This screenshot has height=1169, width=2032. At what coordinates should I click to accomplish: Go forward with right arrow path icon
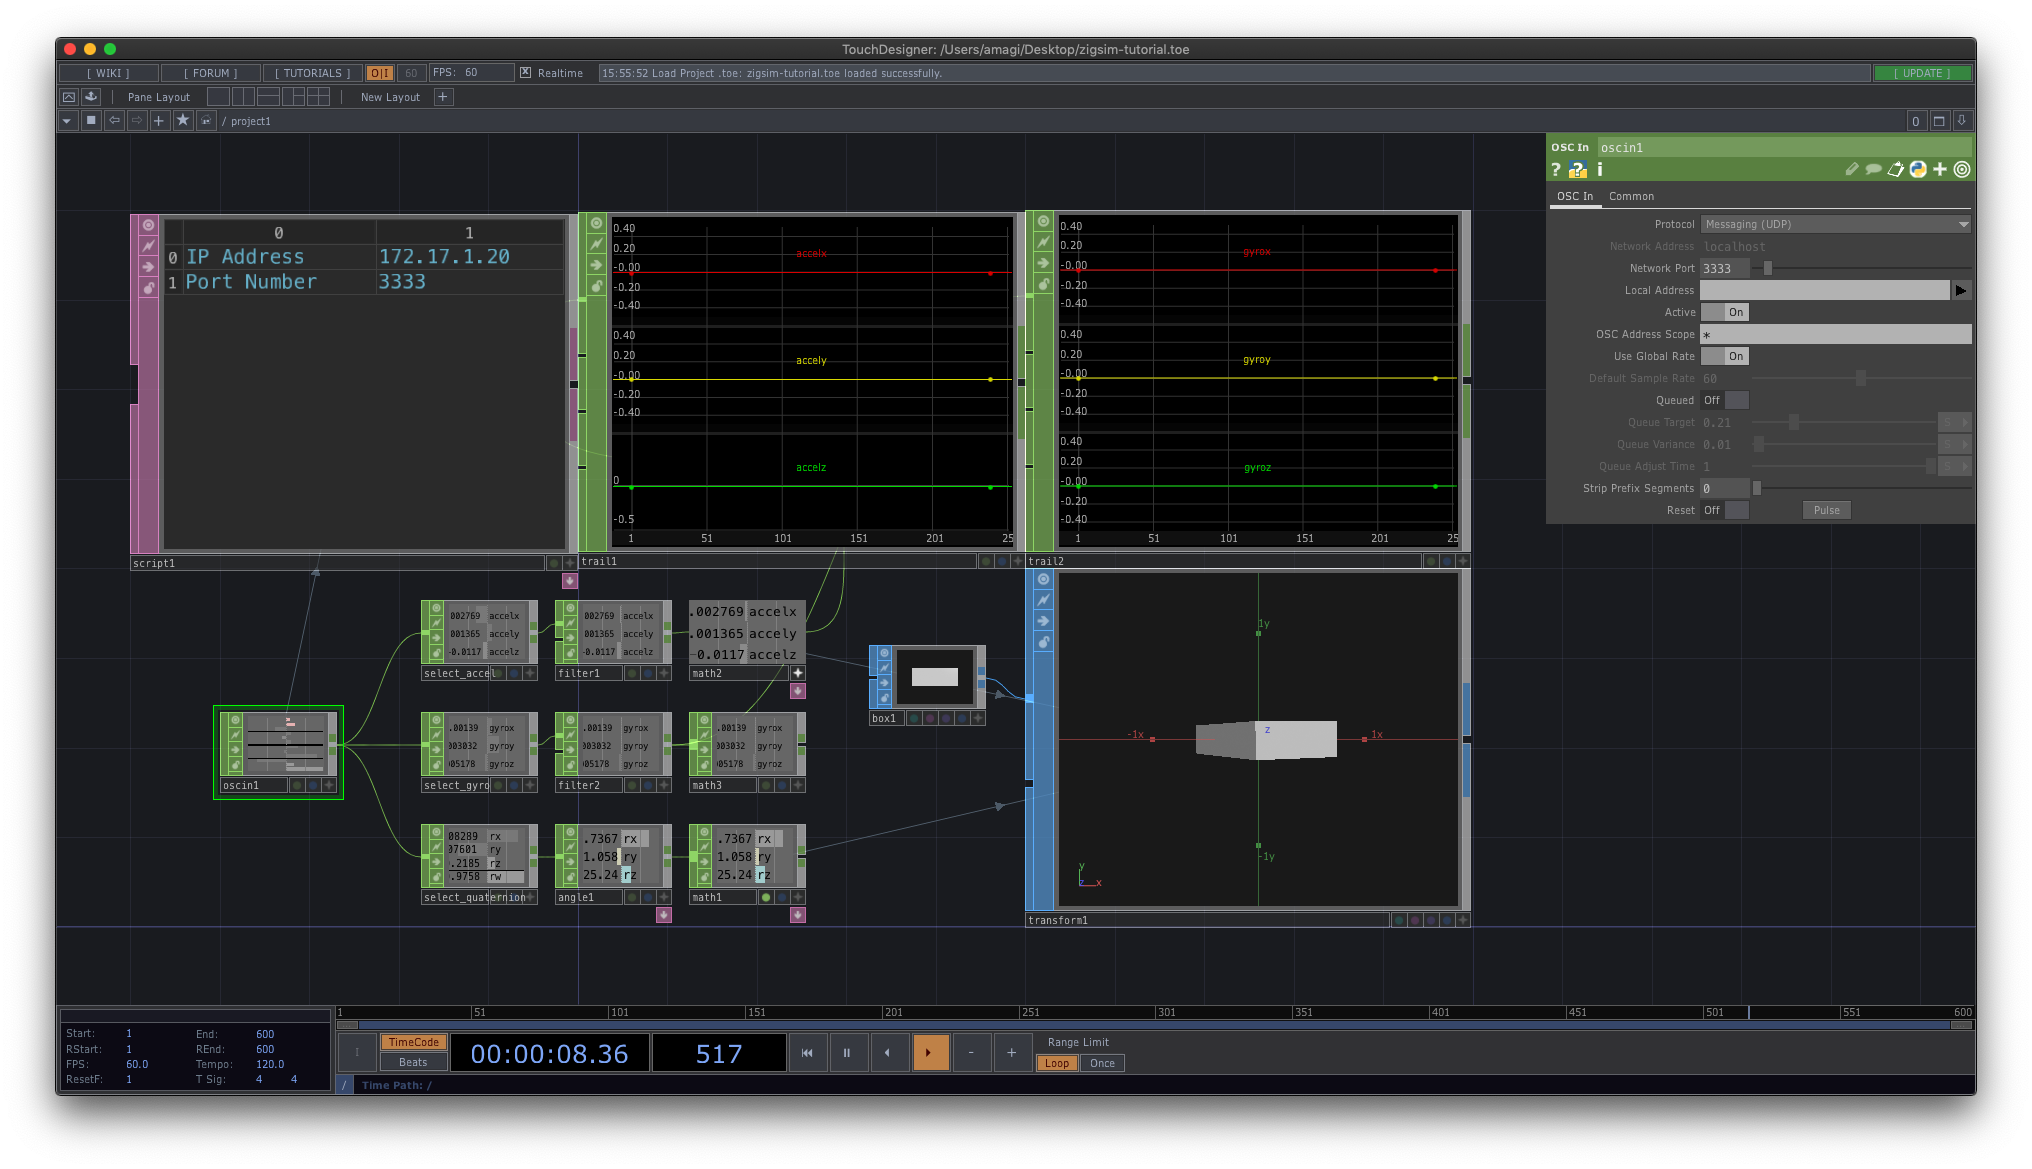[137, 121]
